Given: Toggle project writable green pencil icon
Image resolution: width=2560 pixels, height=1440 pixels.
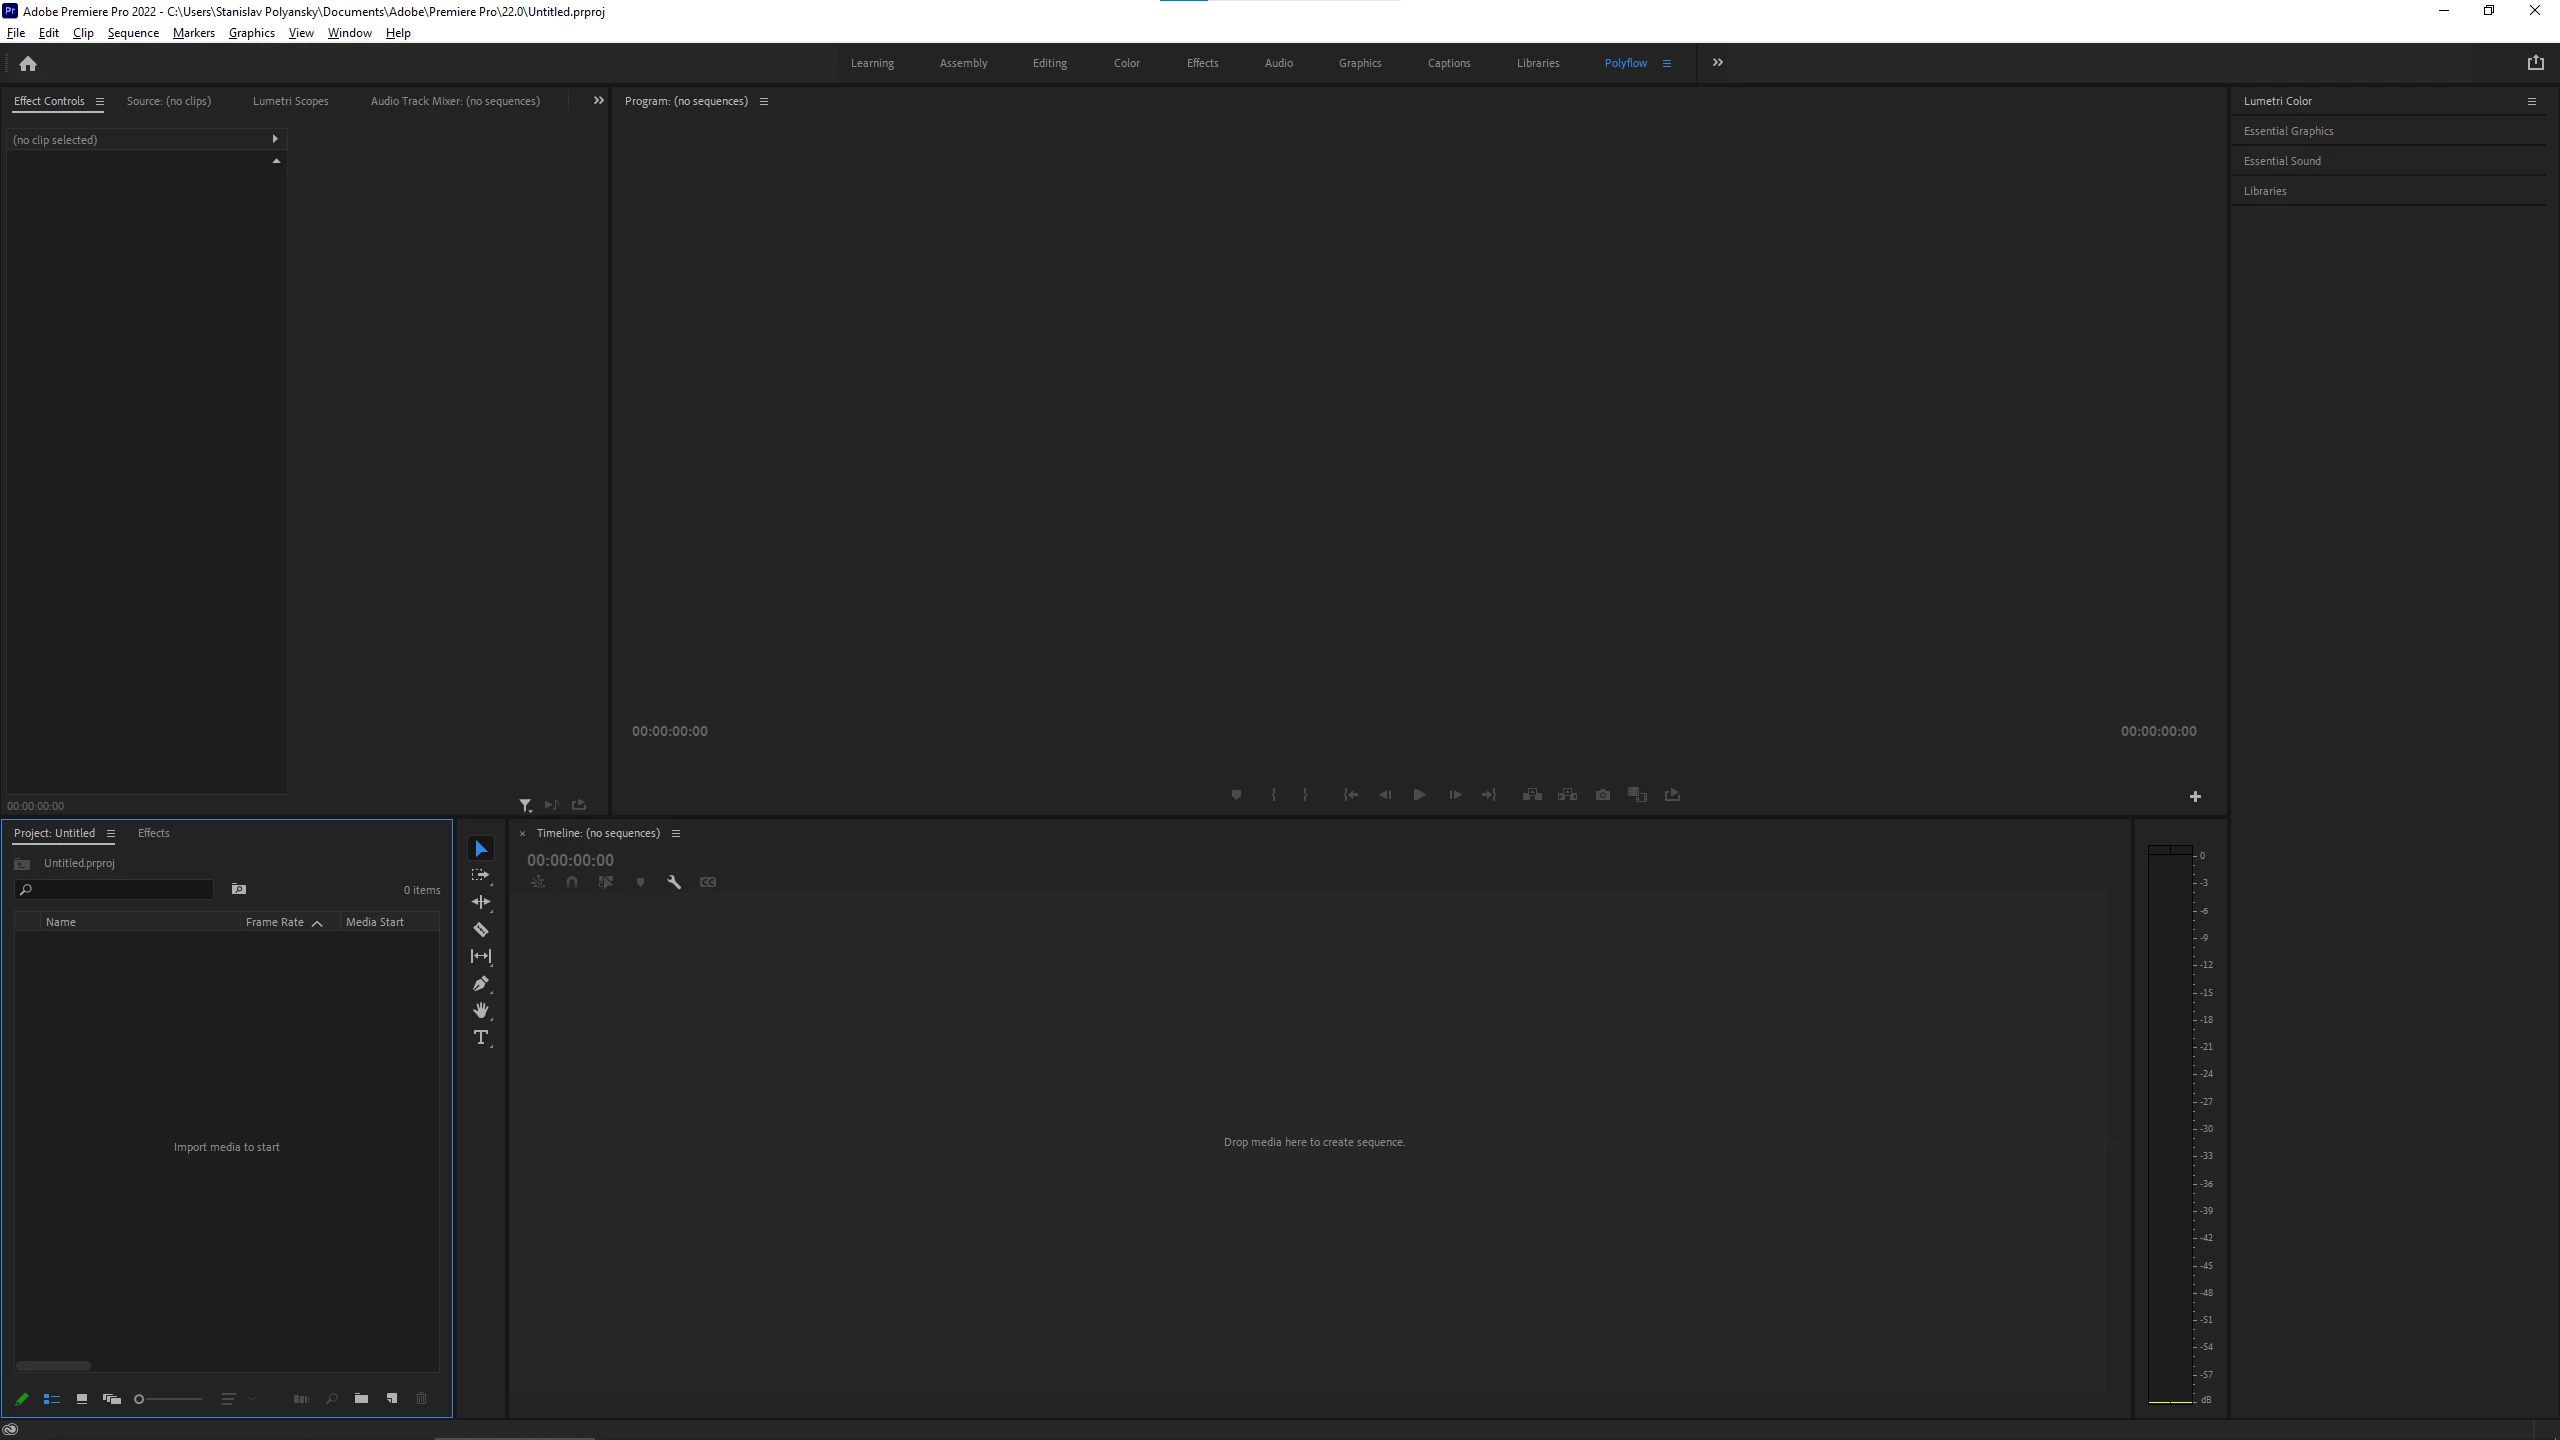Looking at the screenshot, I should click(22, 1399).
